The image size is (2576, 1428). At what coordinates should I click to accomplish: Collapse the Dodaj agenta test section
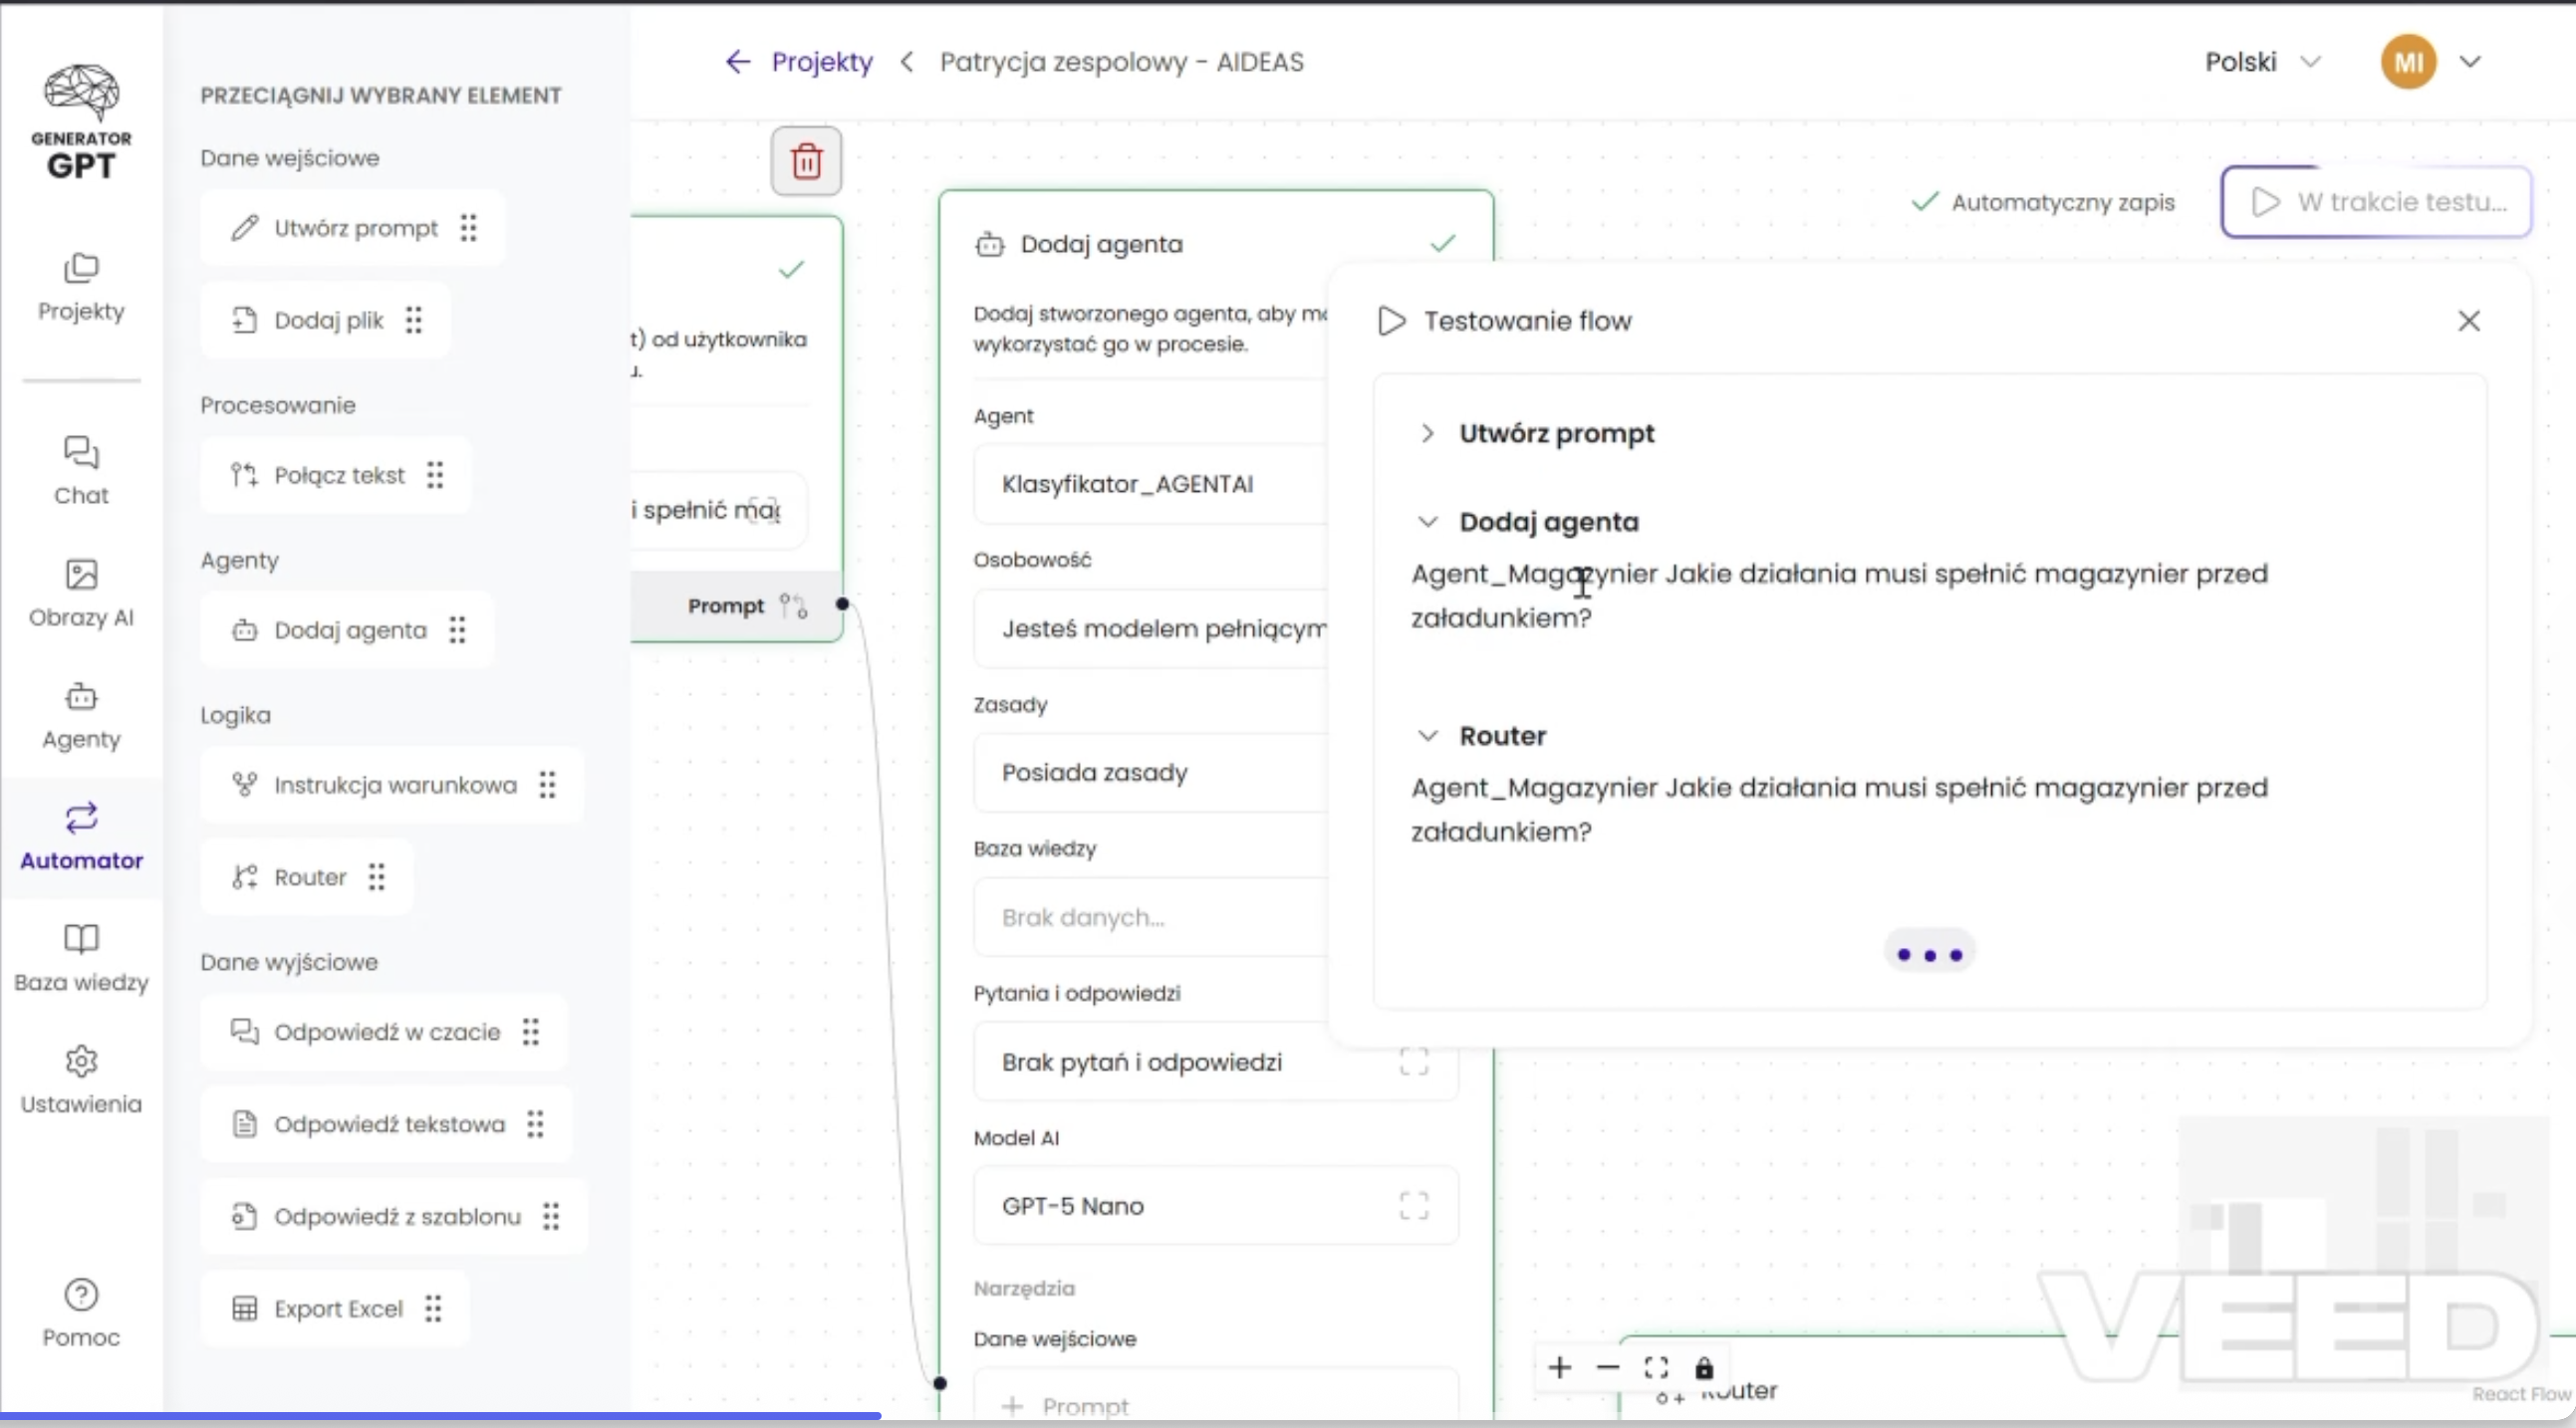[1427, 522]
